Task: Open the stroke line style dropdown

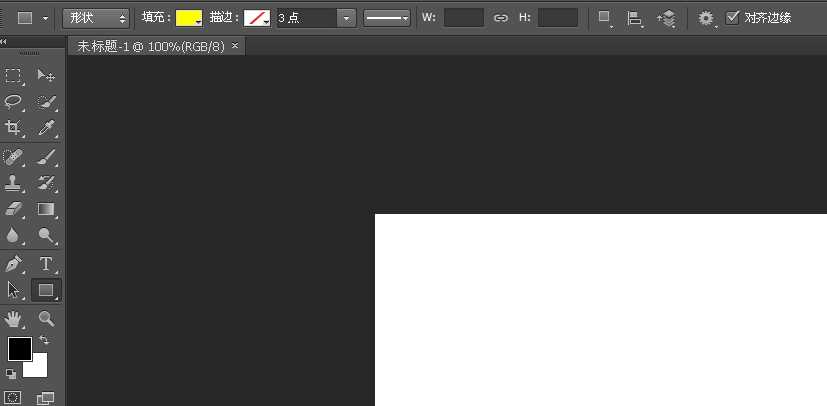Action: 387,18
